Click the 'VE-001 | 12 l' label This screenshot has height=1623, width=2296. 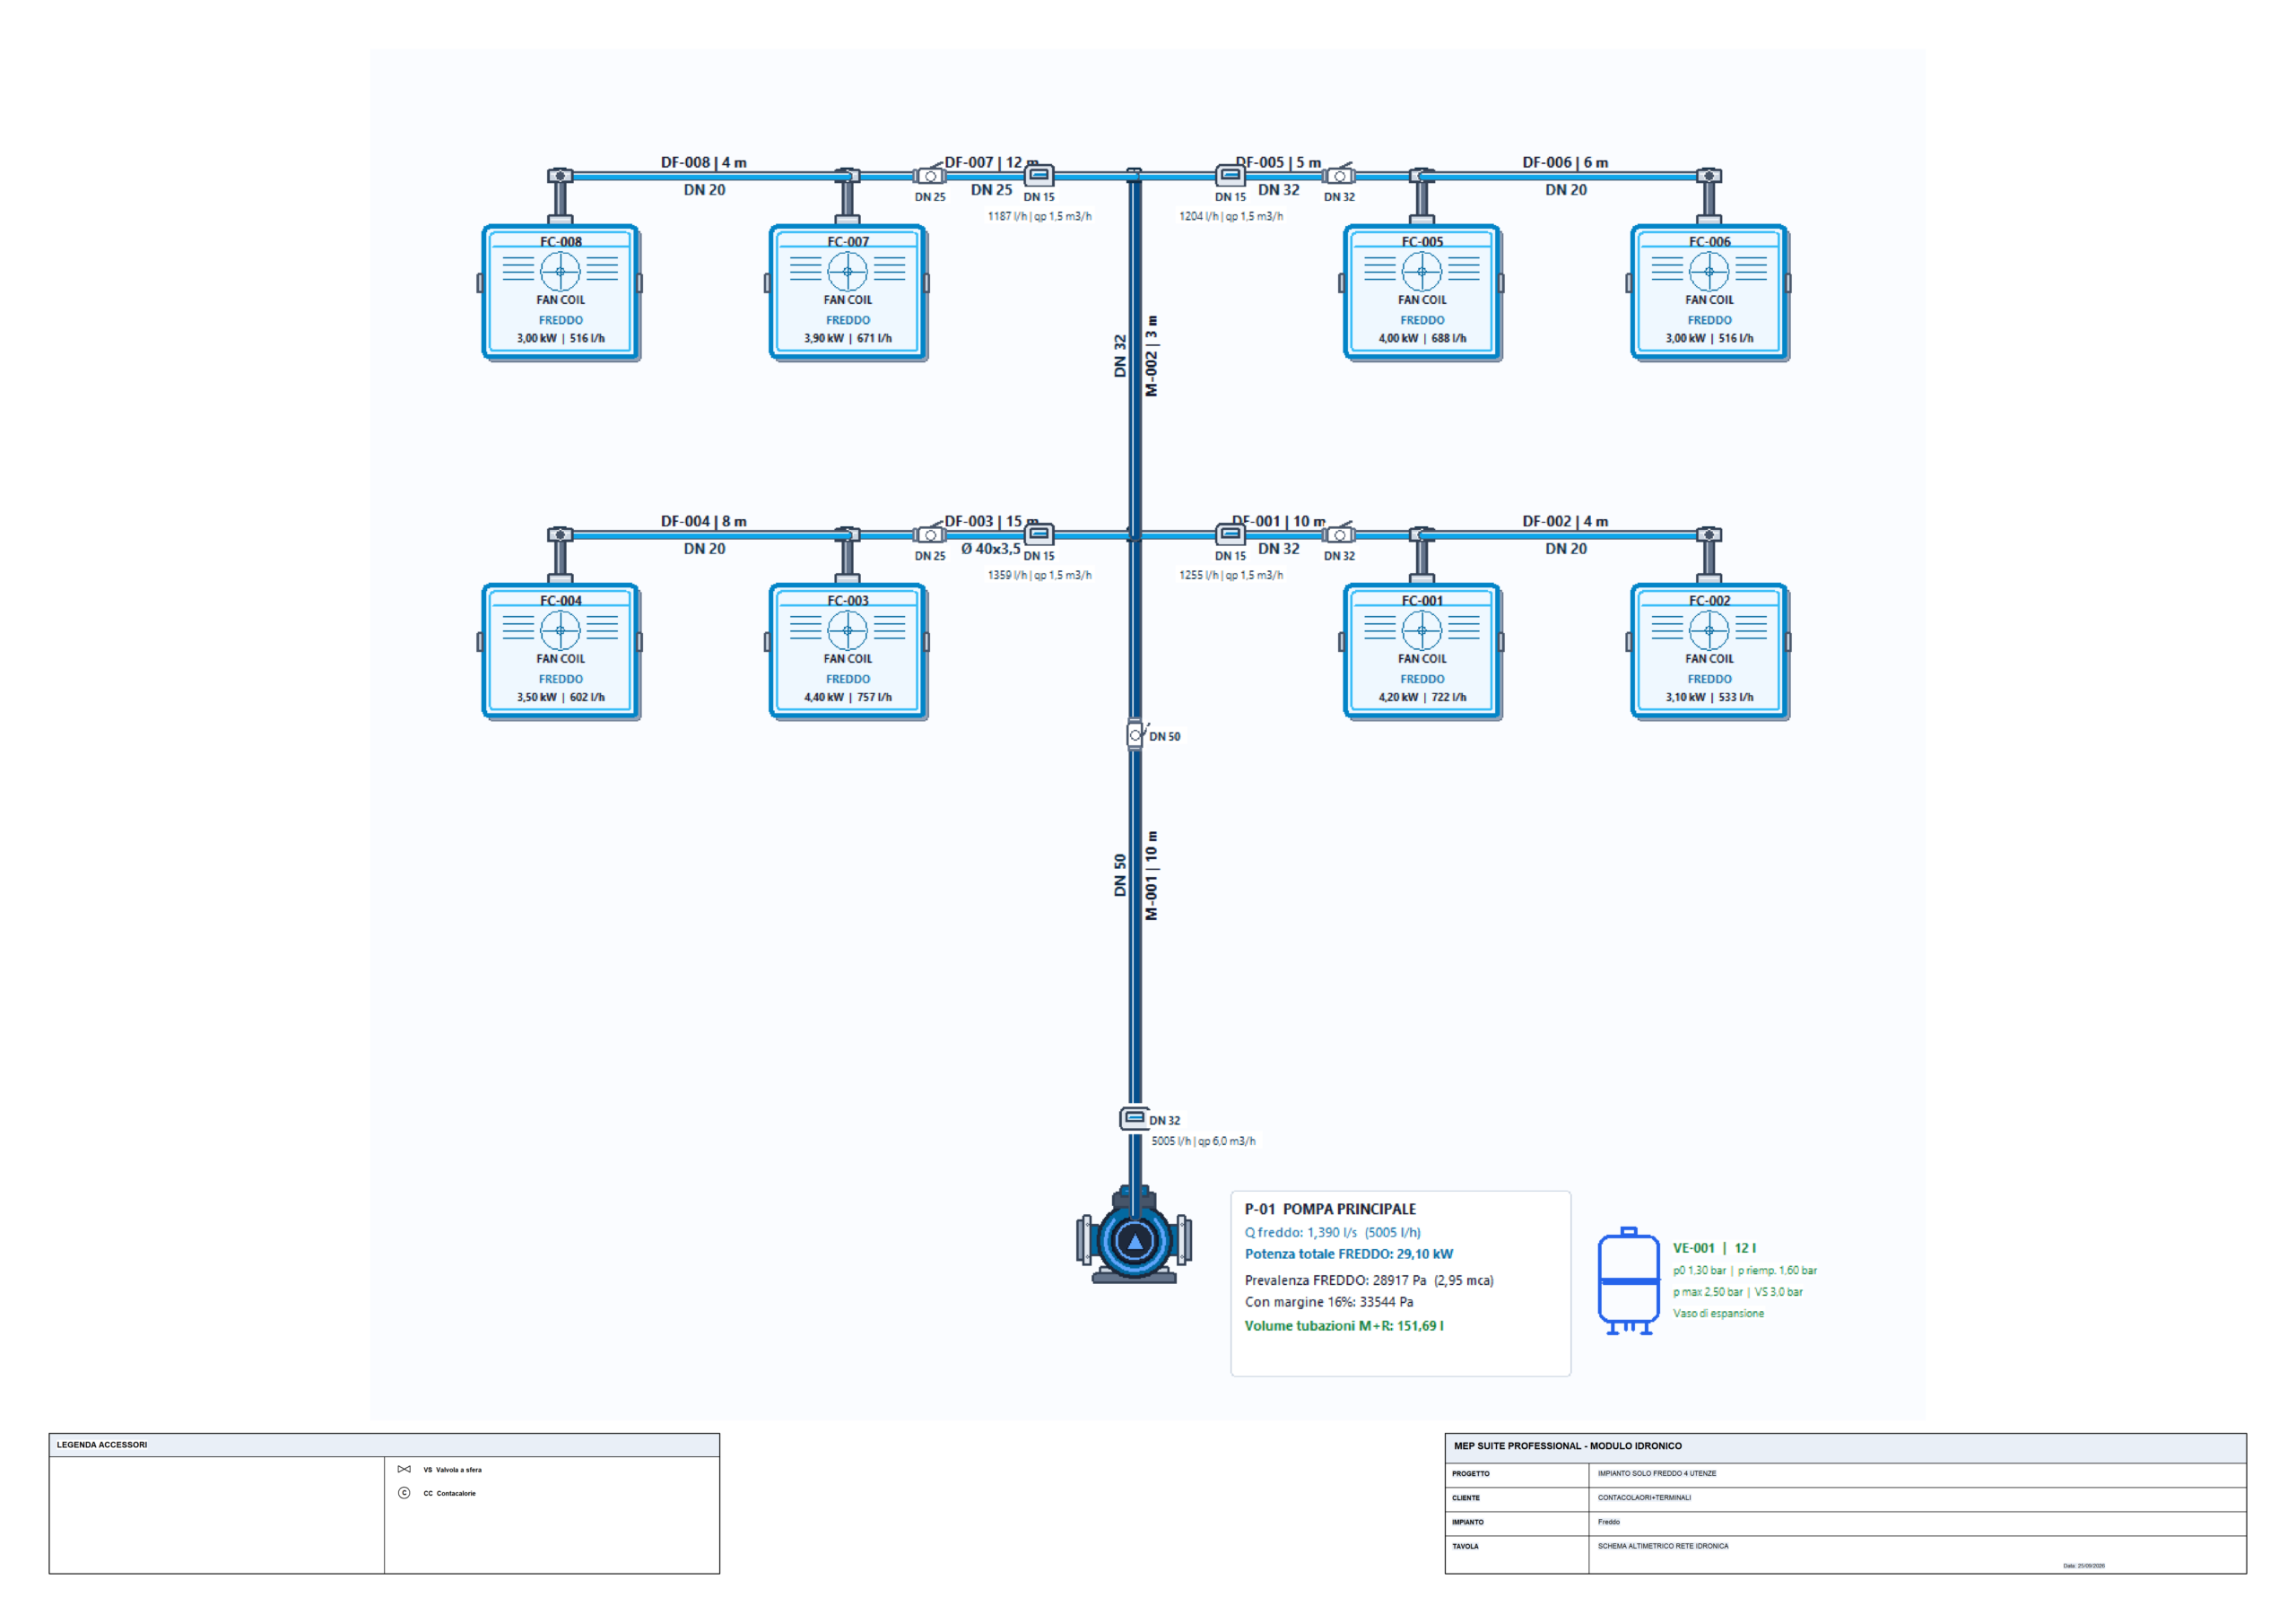[1714, 1248]
